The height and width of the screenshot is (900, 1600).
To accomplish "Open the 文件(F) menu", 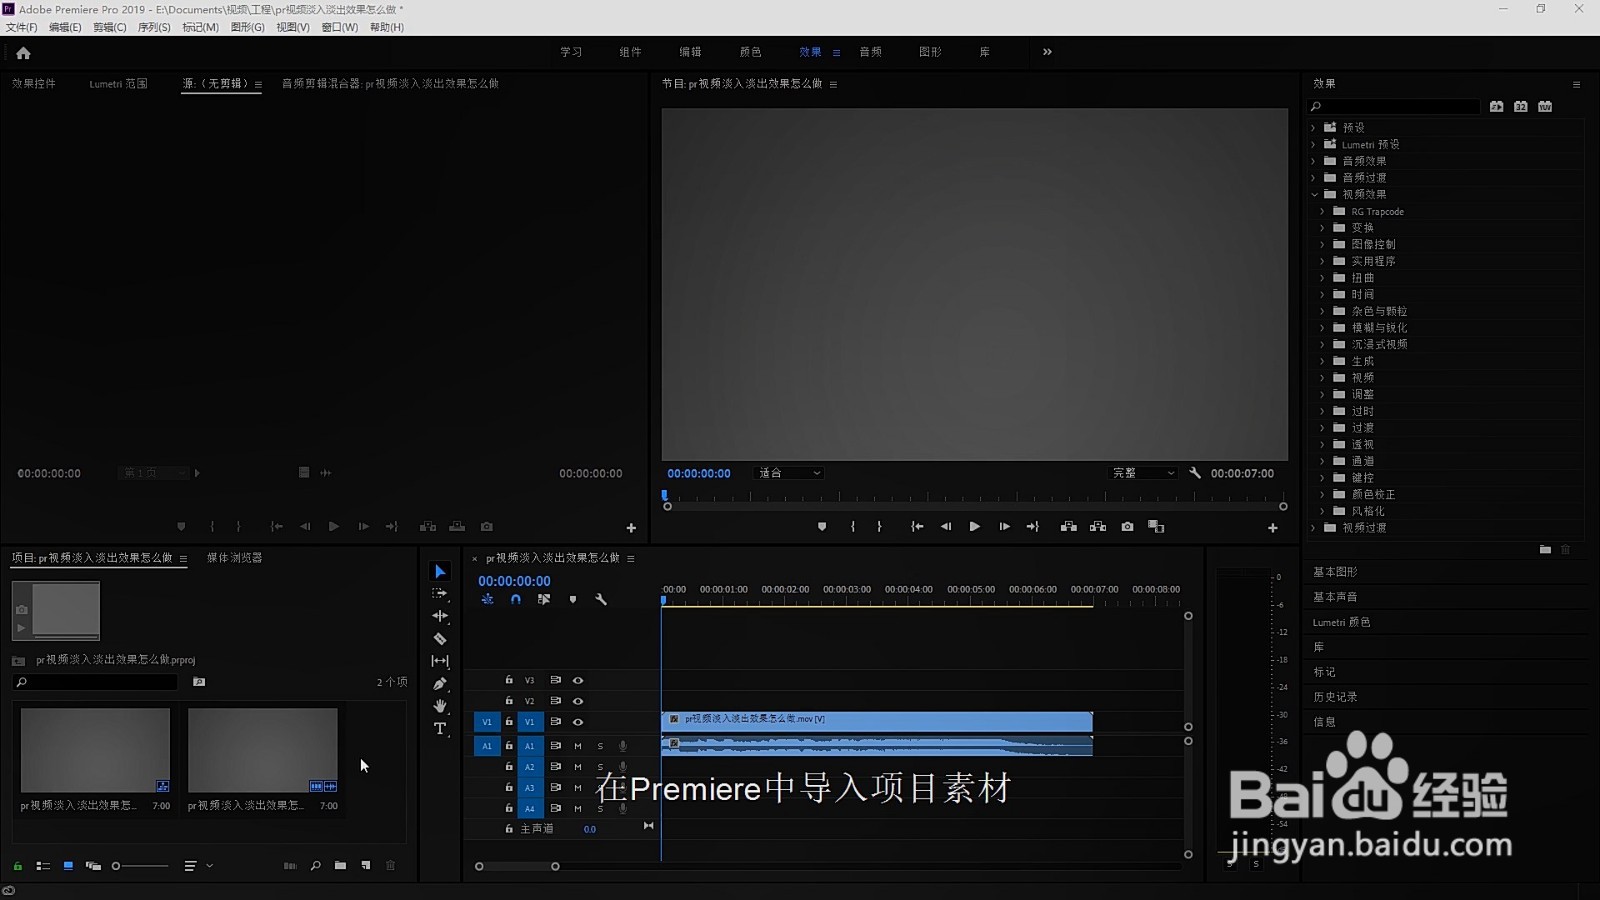I will click(21, 27).
